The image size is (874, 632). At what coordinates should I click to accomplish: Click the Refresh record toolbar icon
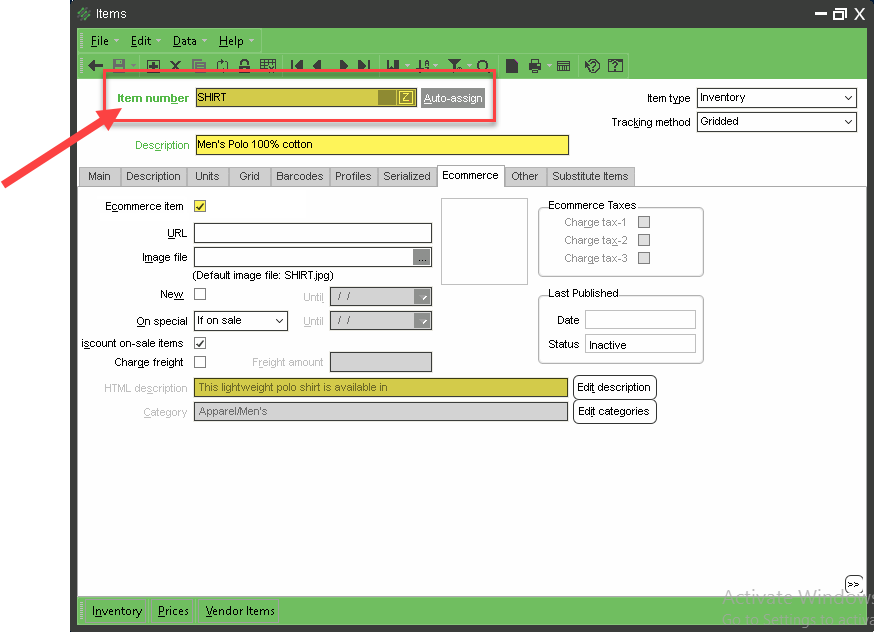coord(222,66)
